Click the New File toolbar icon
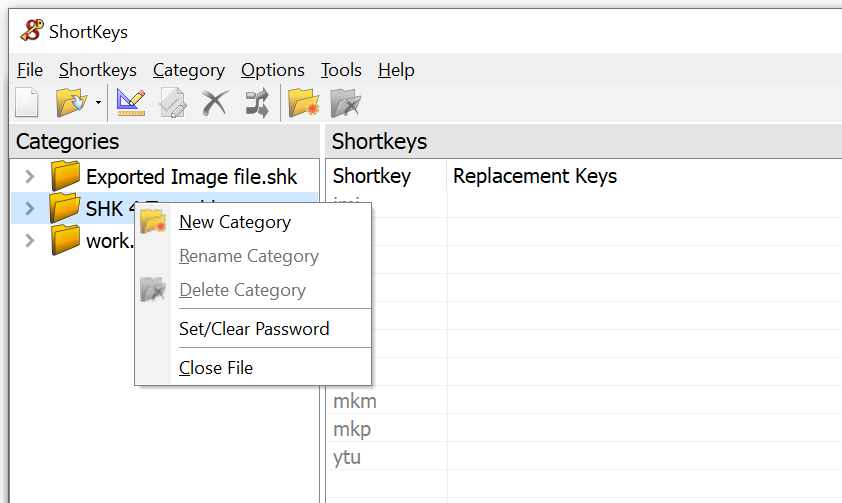The width and height of the screenshot is (842, 503). pyautogui.click(x=26, y=102)
